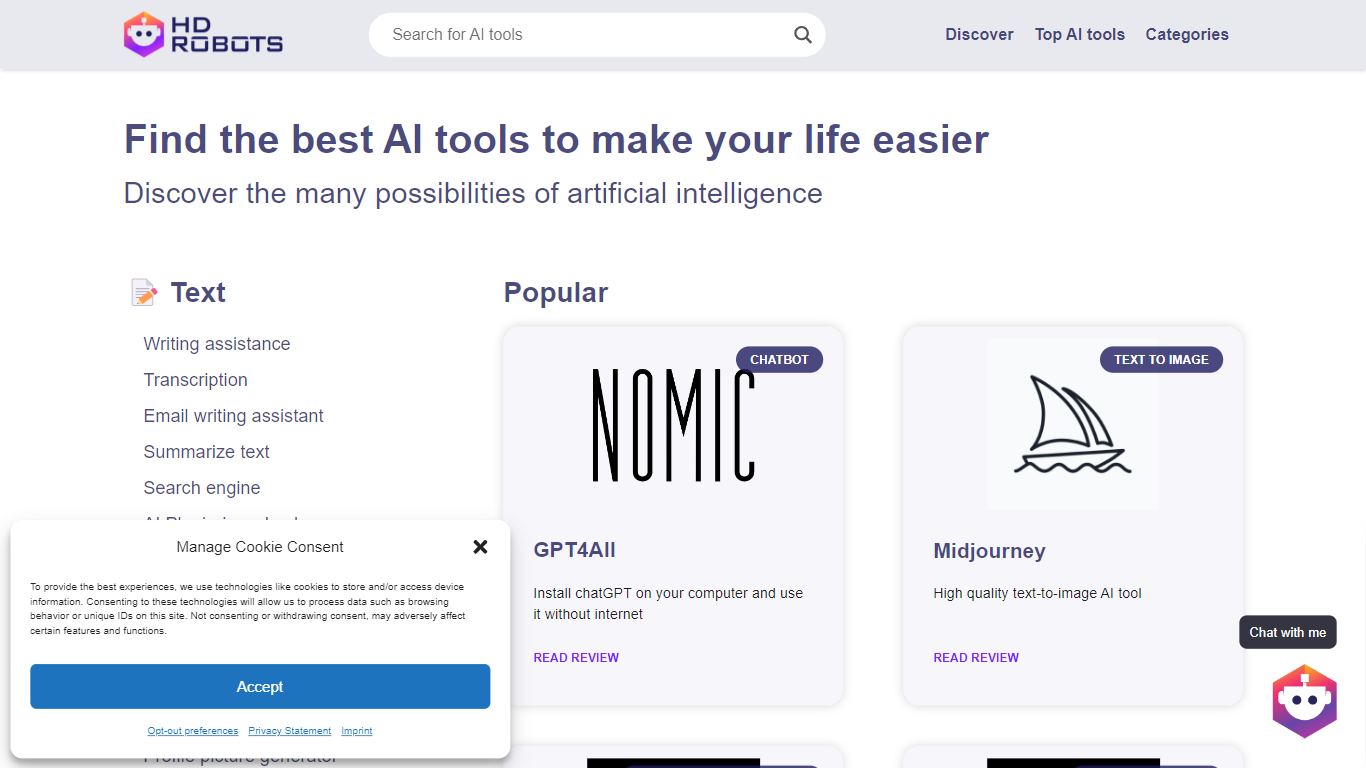Select Writing assistance category
The image size is (1366, 768).
coord(217,344)
